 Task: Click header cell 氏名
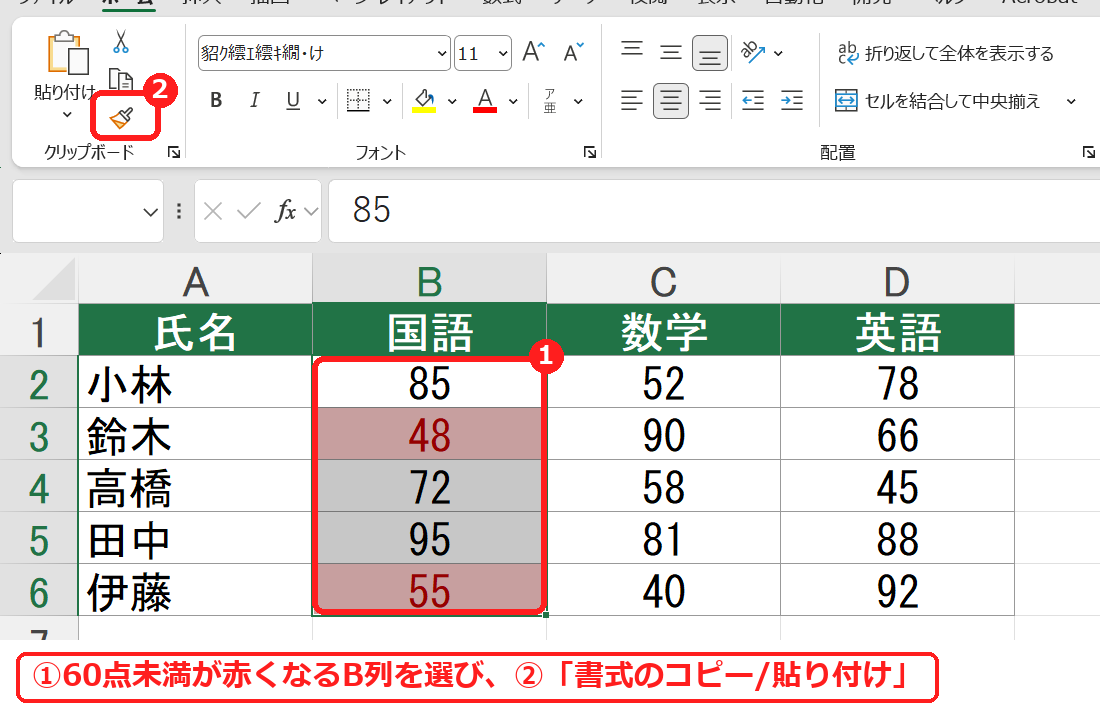(x=195, y=330)
